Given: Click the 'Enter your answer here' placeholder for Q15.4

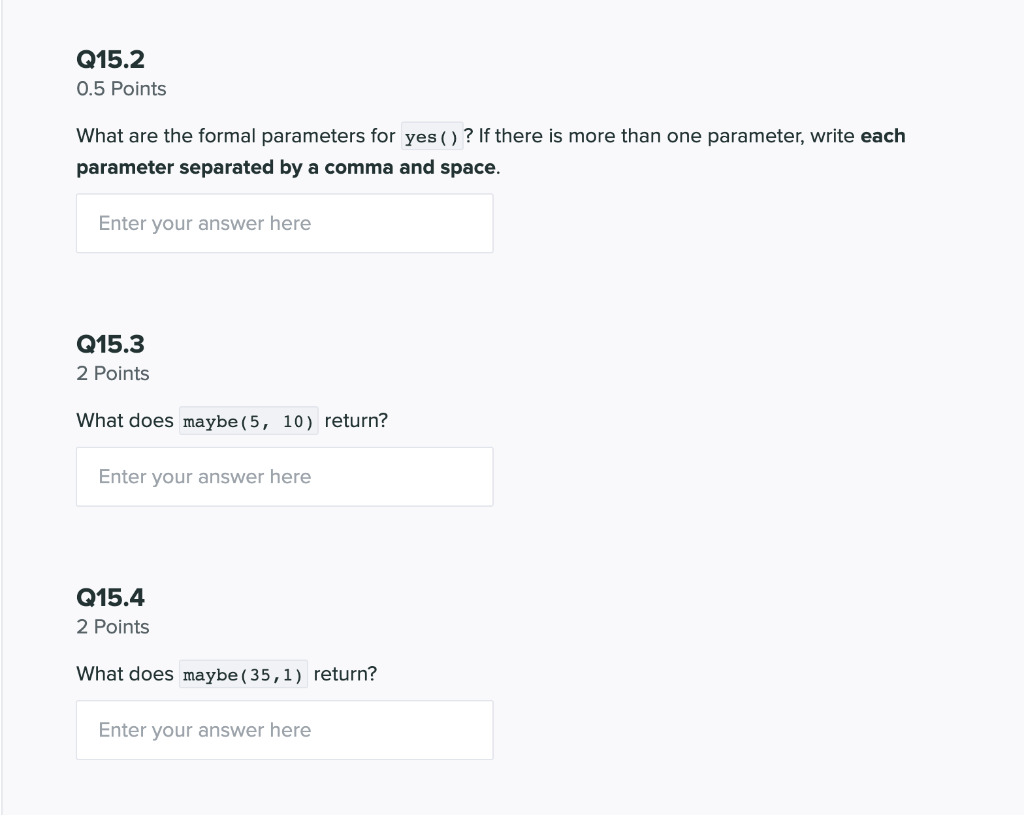Looking at the screenshot, I should pyautogui.click(x=204, y=730).
